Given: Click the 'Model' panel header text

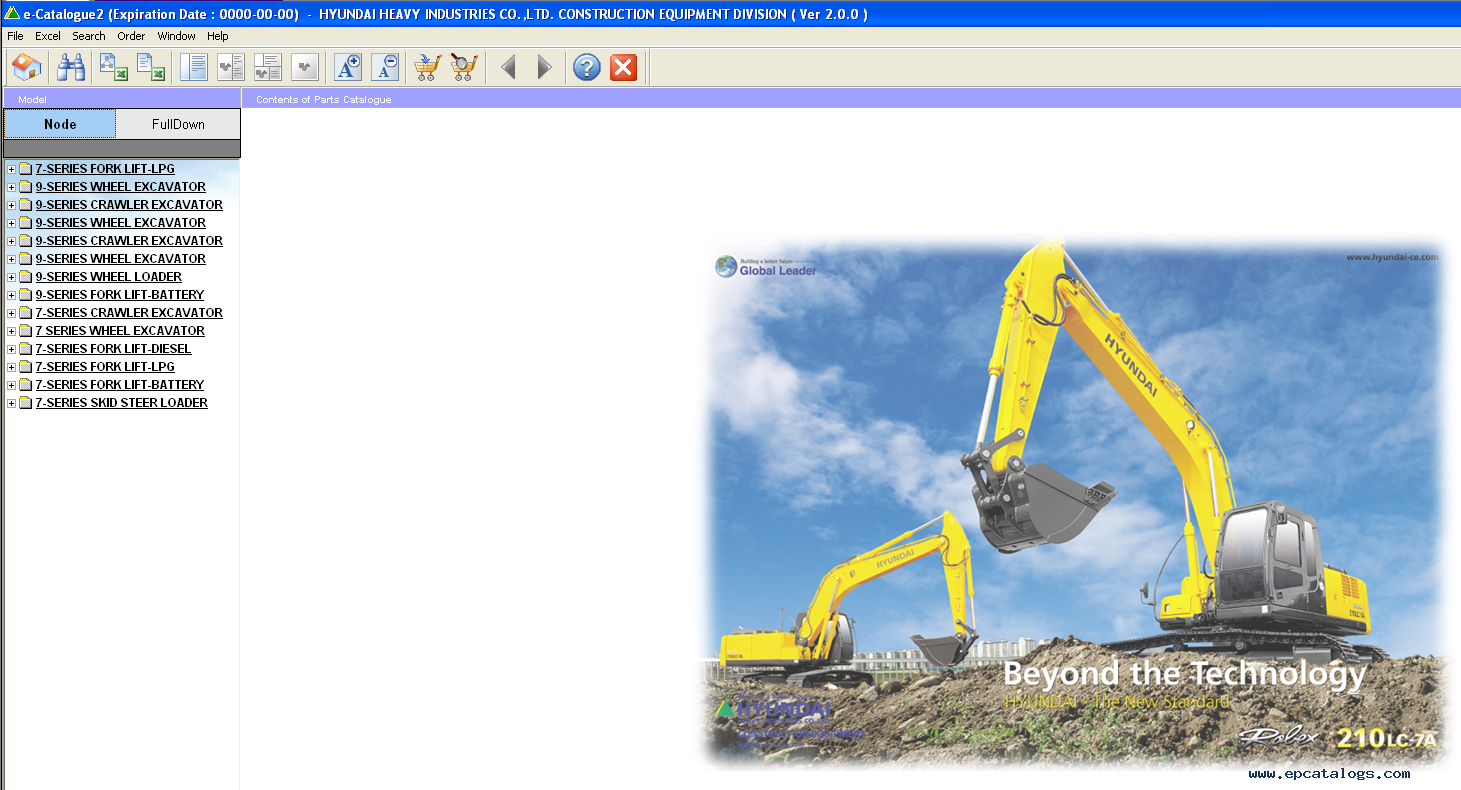Looking at the screenshot, I should click(32, 99).
